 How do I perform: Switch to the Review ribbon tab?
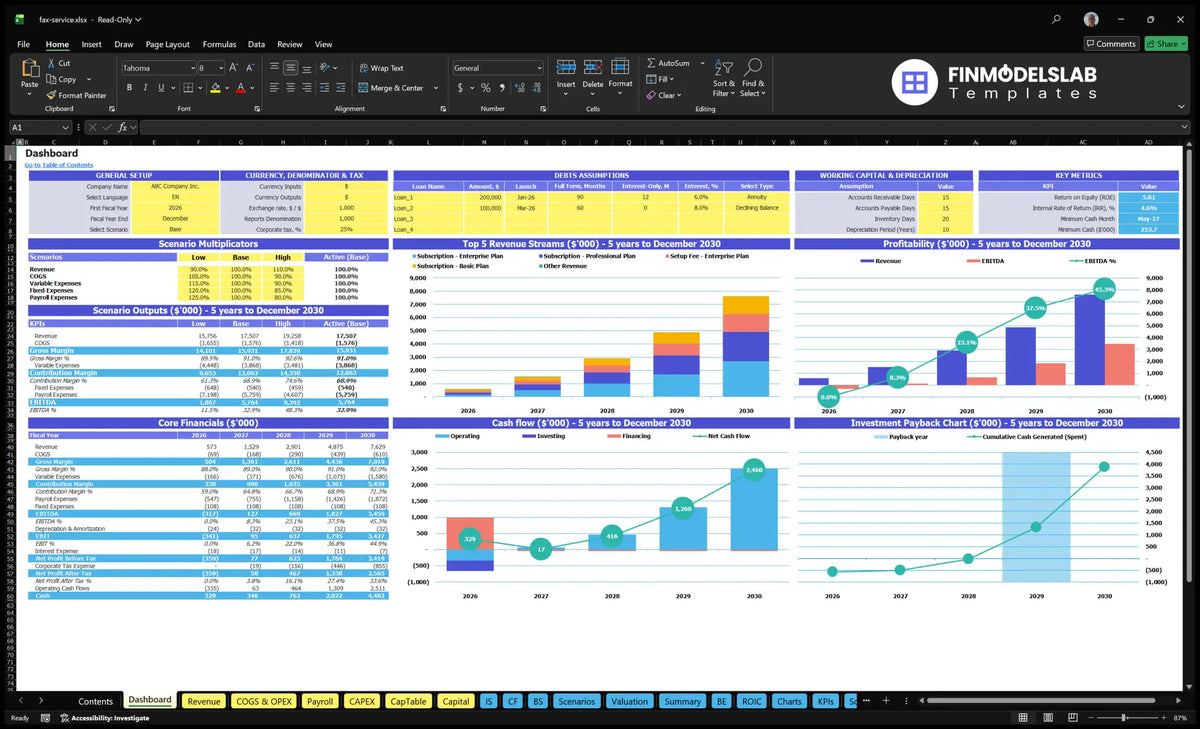(290, 44)
